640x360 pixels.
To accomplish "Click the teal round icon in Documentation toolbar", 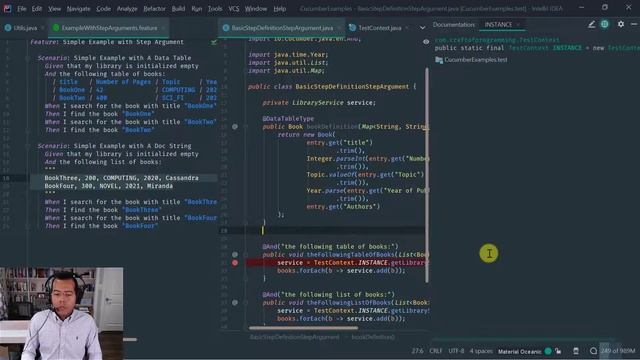I will coord(604,24).
